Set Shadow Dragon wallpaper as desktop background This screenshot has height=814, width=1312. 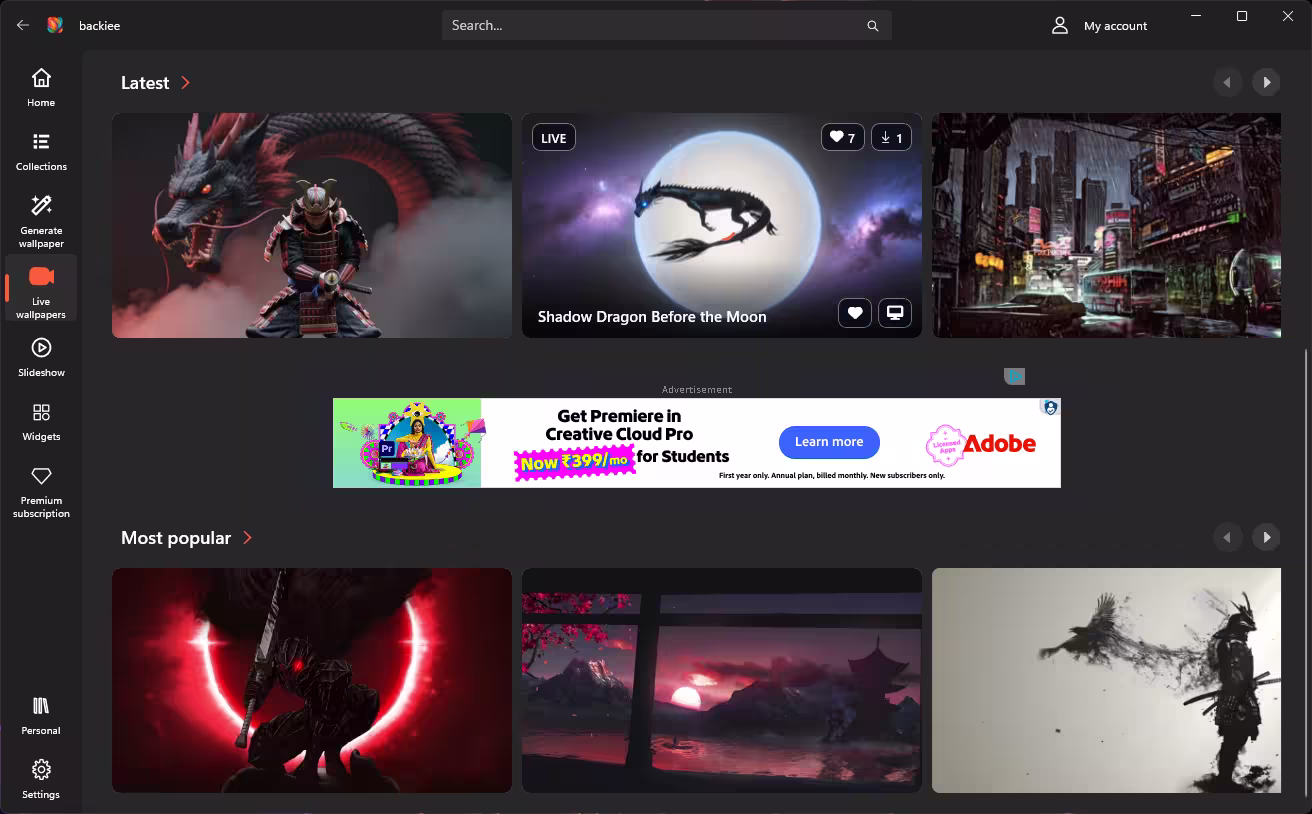895,313
